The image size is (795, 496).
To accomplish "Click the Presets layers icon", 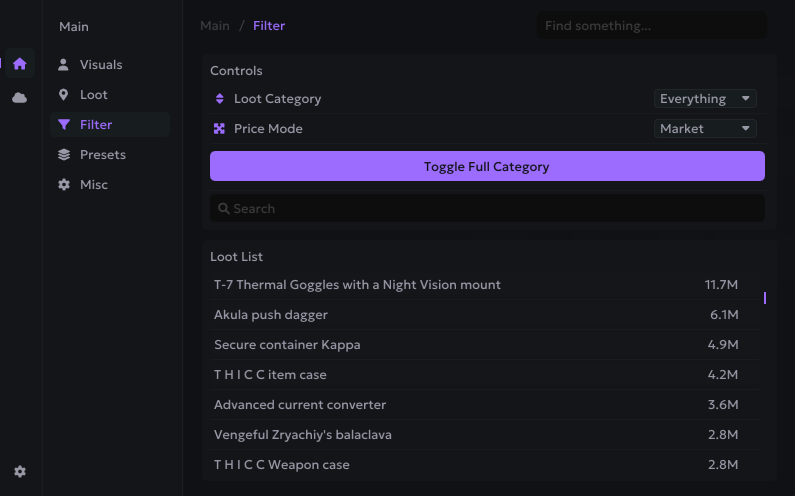I will pyautogui.click(x=64, y=155).
